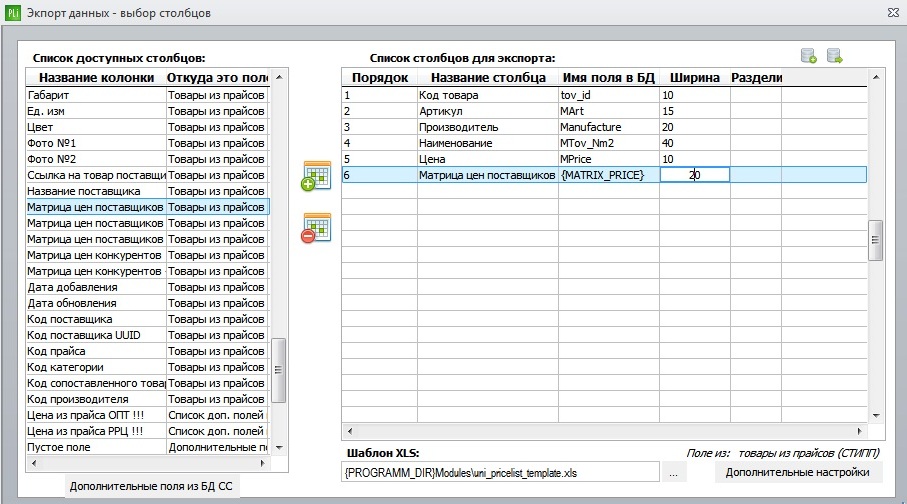Viewport: 907px width, 504px height.
Task: Select the Наименование export row
Action: point(604,143)
